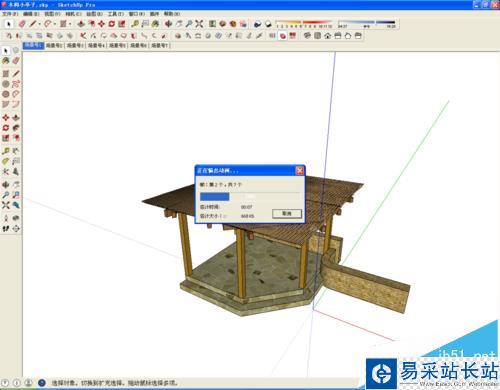
Task: Activate Position Camera tool in left palette
Action: click(6, 218)
